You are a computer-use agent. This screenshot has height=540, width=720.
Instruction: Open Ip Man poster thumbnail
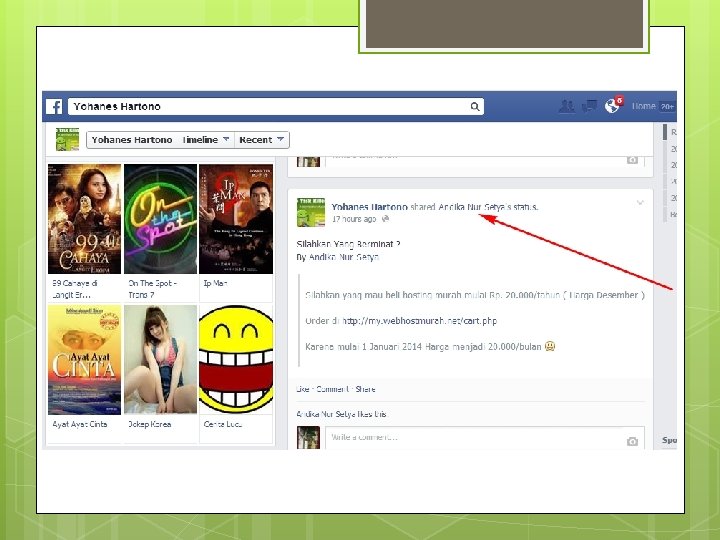click(236, 219)
